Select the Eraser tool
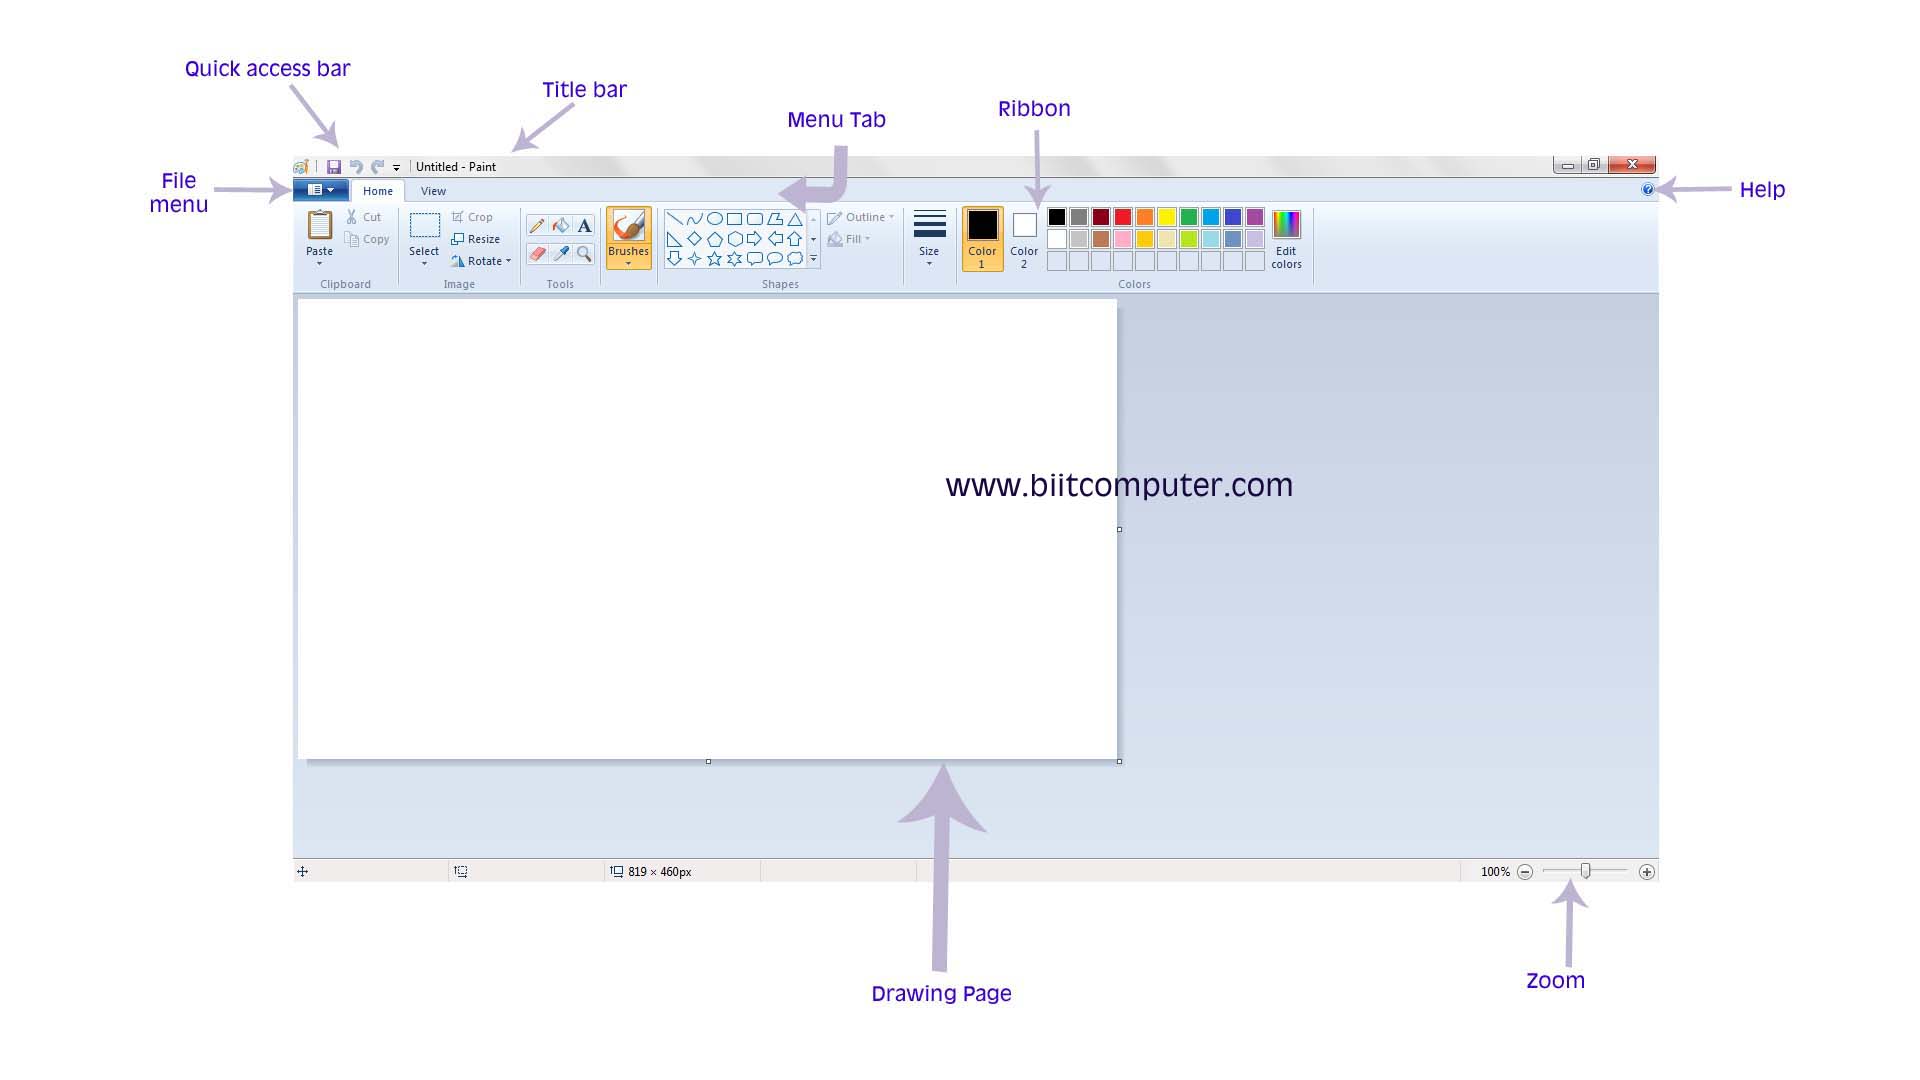 tap(536, 253)
